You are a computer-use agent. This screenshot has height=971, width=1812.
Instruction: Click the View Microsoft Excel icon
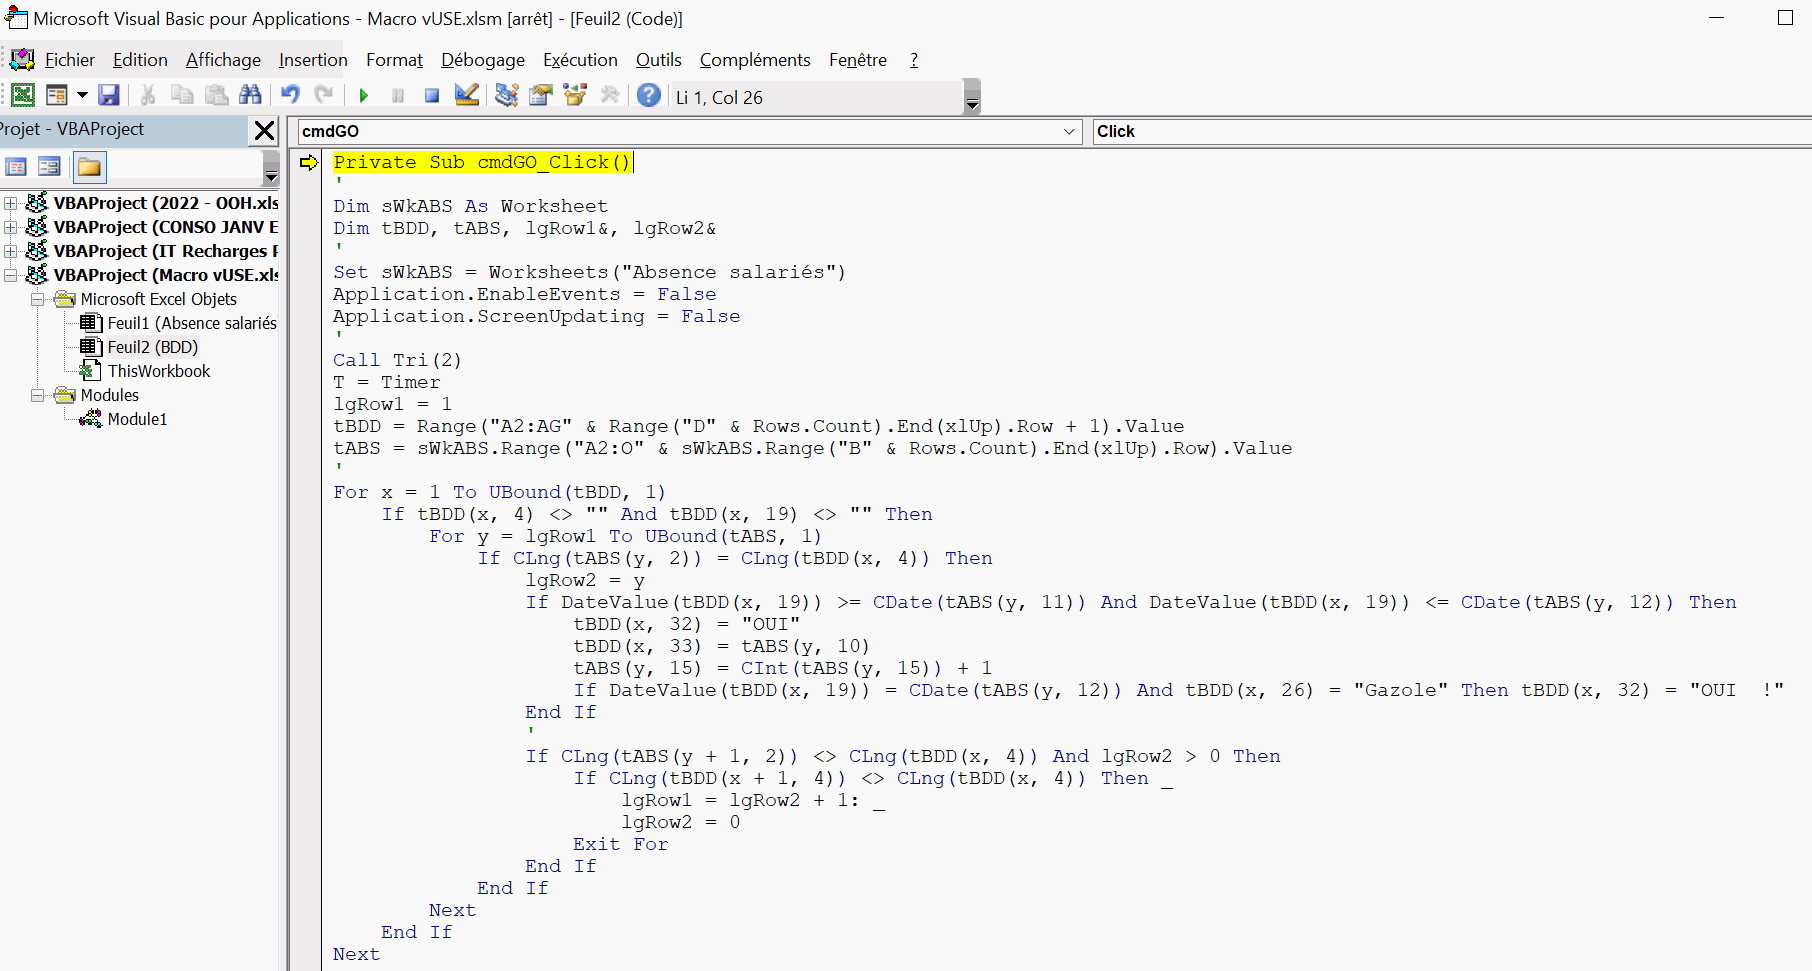coord(23,95)
